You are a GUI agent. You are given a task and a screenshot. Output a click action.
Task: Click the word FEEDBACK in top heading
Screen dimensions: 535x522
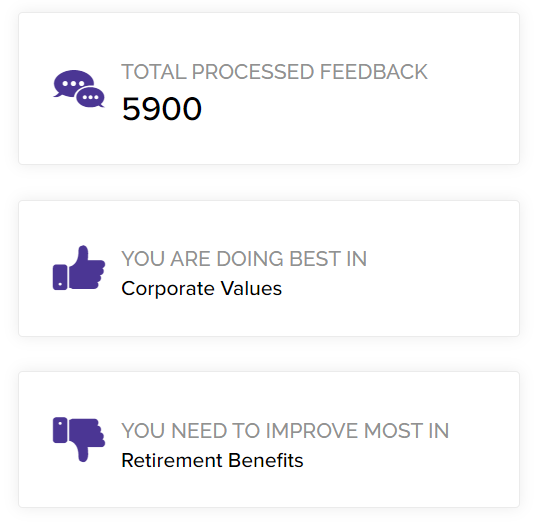pos(374,72)
